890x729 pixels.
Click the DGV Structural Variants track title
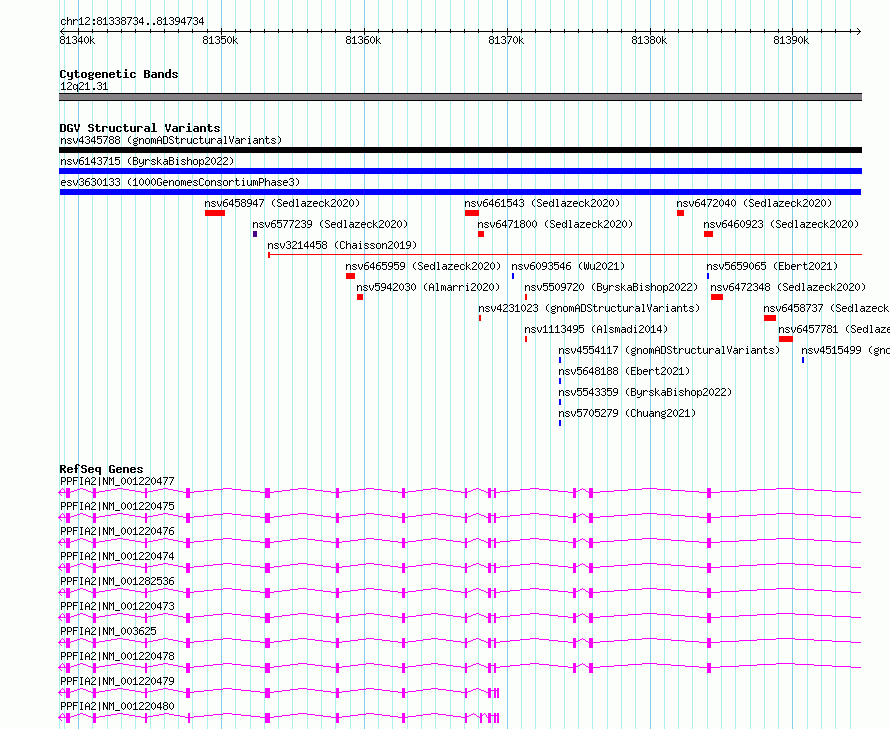[140, 128]
